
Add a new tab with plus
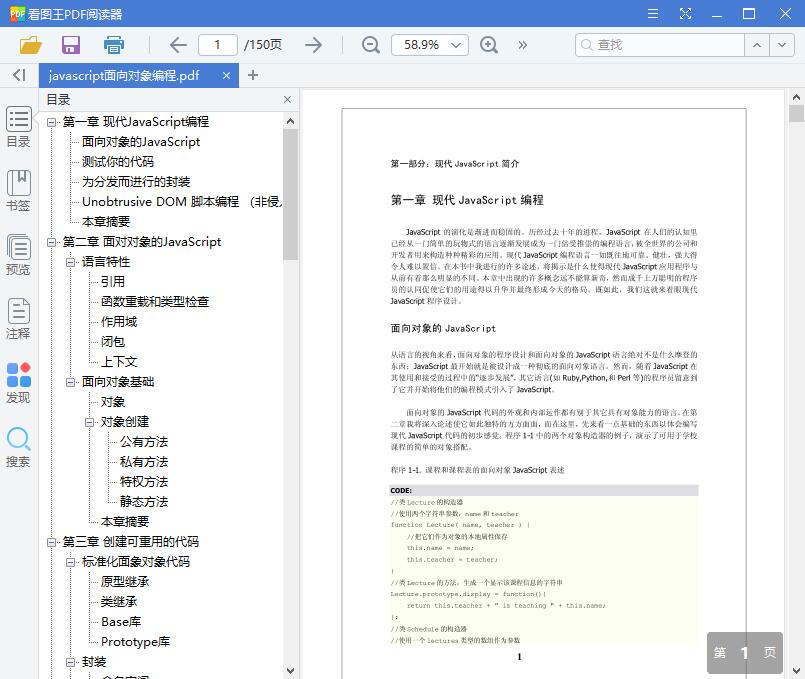pos(253,75)
